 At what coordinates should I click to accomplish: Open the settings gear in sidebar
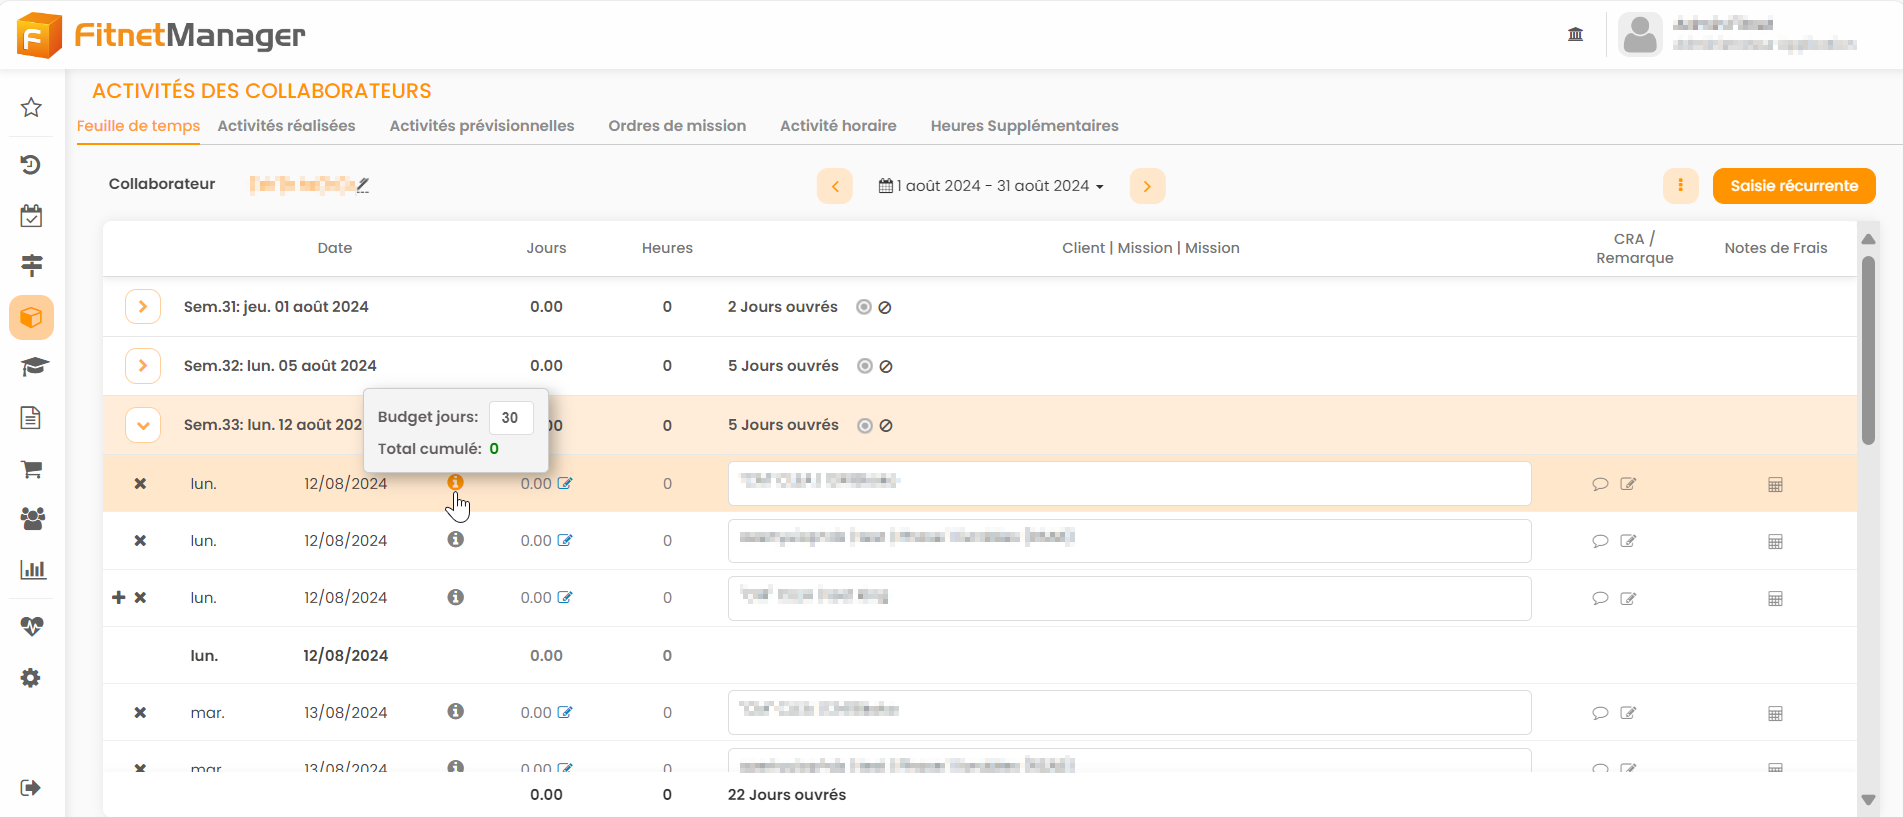click(31, 678)
